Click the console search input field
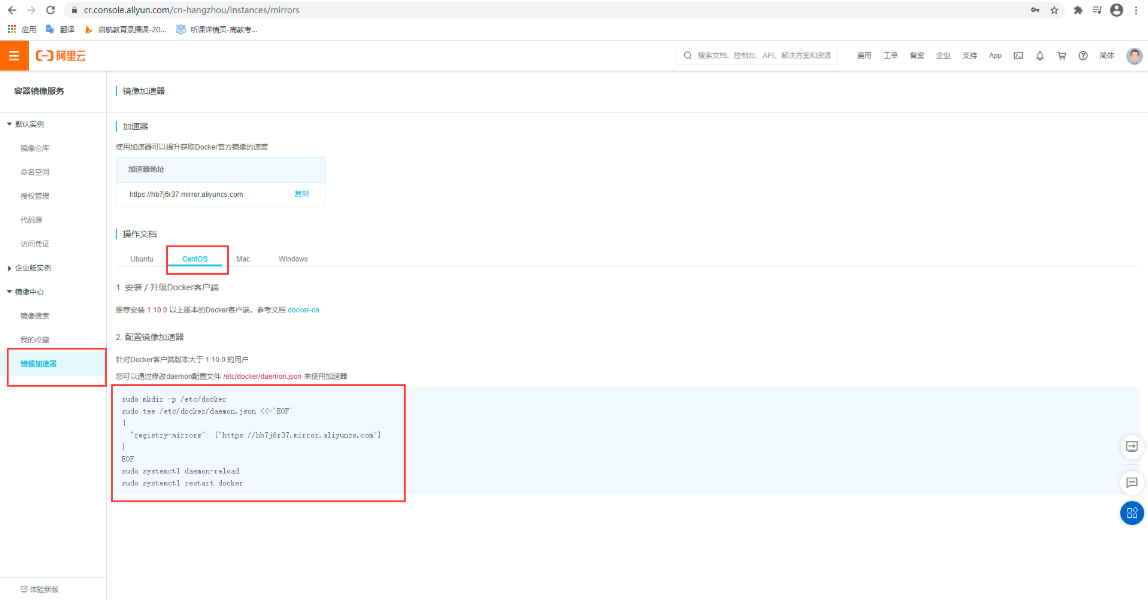The image size is (1148, 607). click(756, 56)
